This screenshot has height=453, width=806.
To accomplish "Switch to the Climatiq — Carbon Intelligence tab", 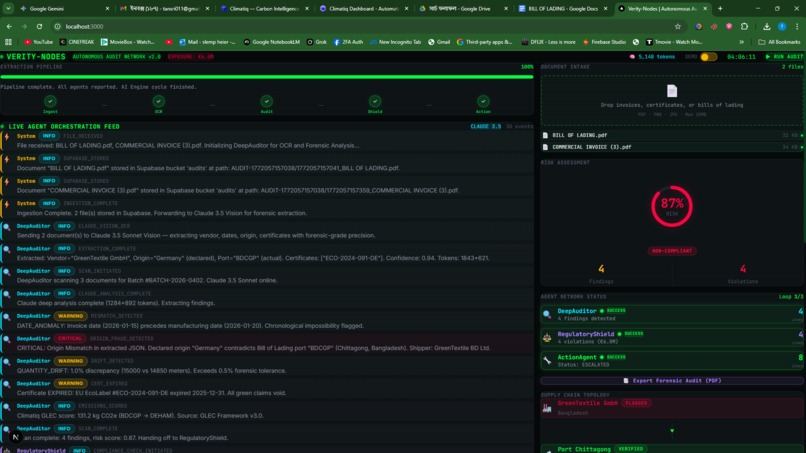I will [x=264, y=8].
